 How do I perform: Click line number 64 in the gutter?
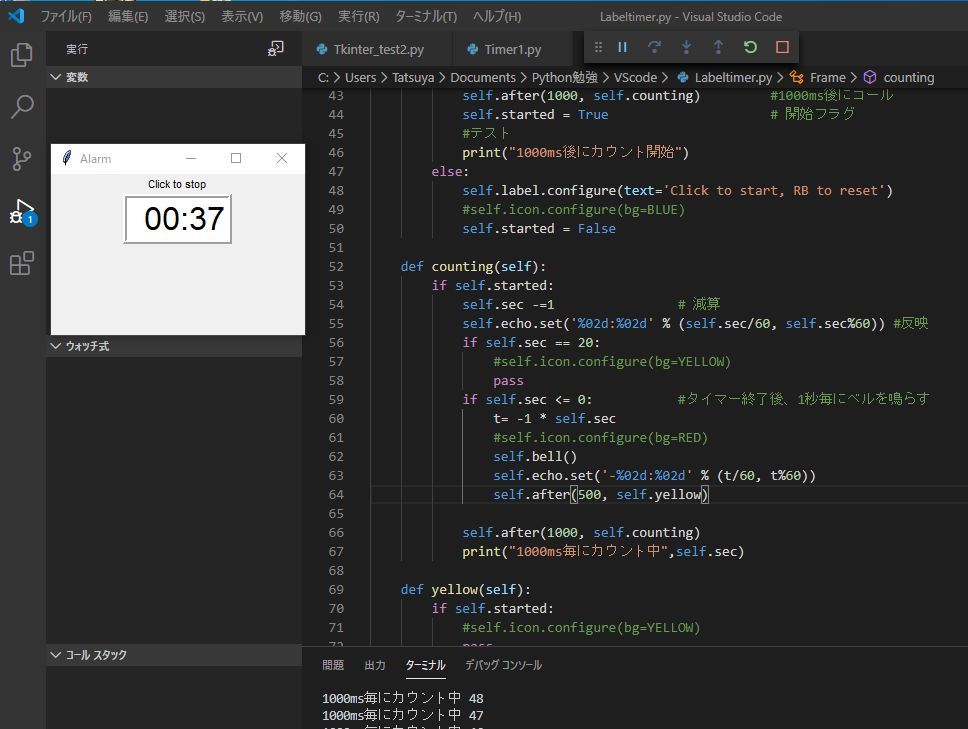tap(336, 494)
